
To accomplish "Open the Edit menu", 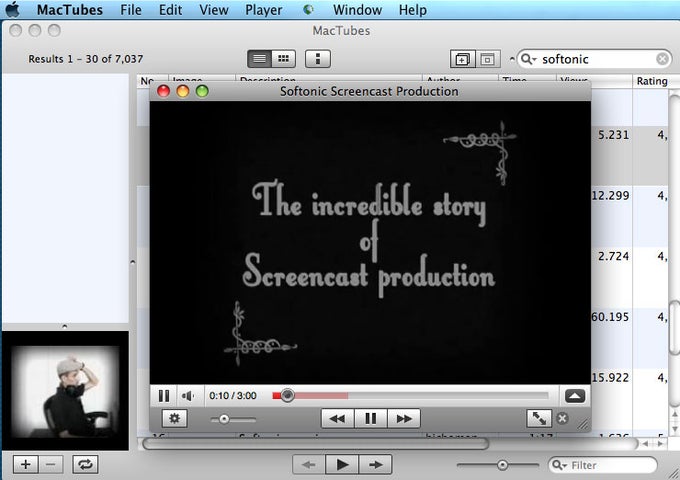I will (170, 10).
